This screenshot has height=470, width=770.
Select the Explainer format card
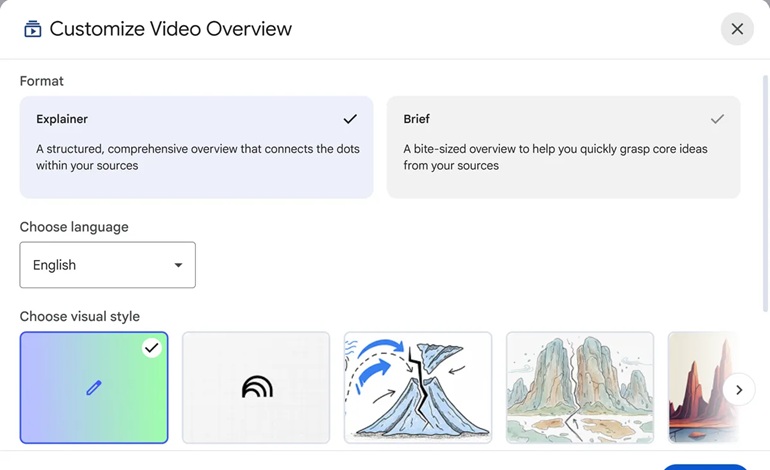(x=196, y=147)
